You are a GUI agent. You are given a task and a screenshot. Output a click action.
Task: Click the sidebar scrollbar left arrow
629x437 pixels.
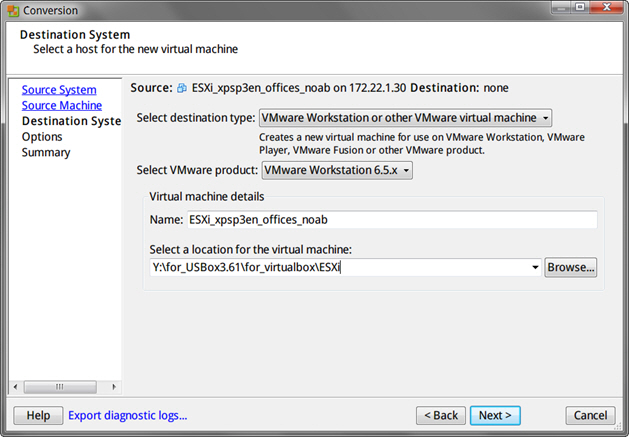(14, 386)
